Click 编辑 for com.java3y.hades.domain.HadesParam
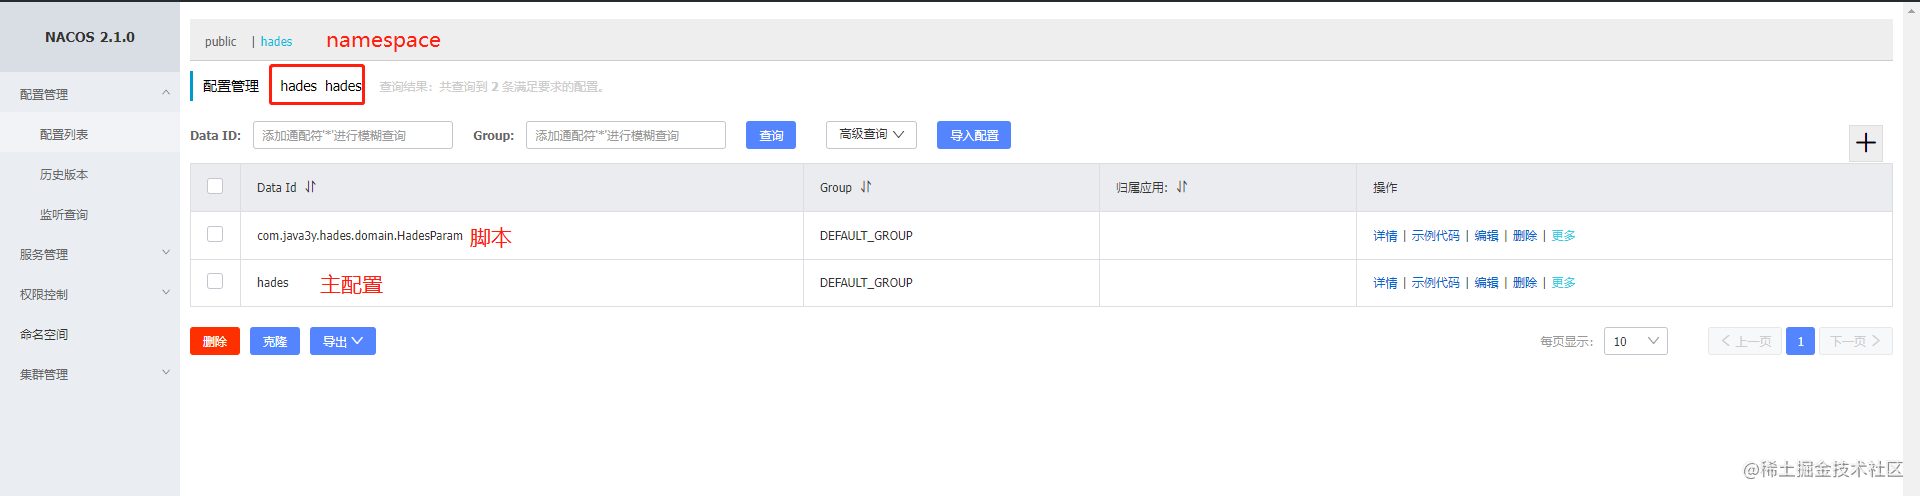Screen dimensions: 1920x496 click(1486, 236)
